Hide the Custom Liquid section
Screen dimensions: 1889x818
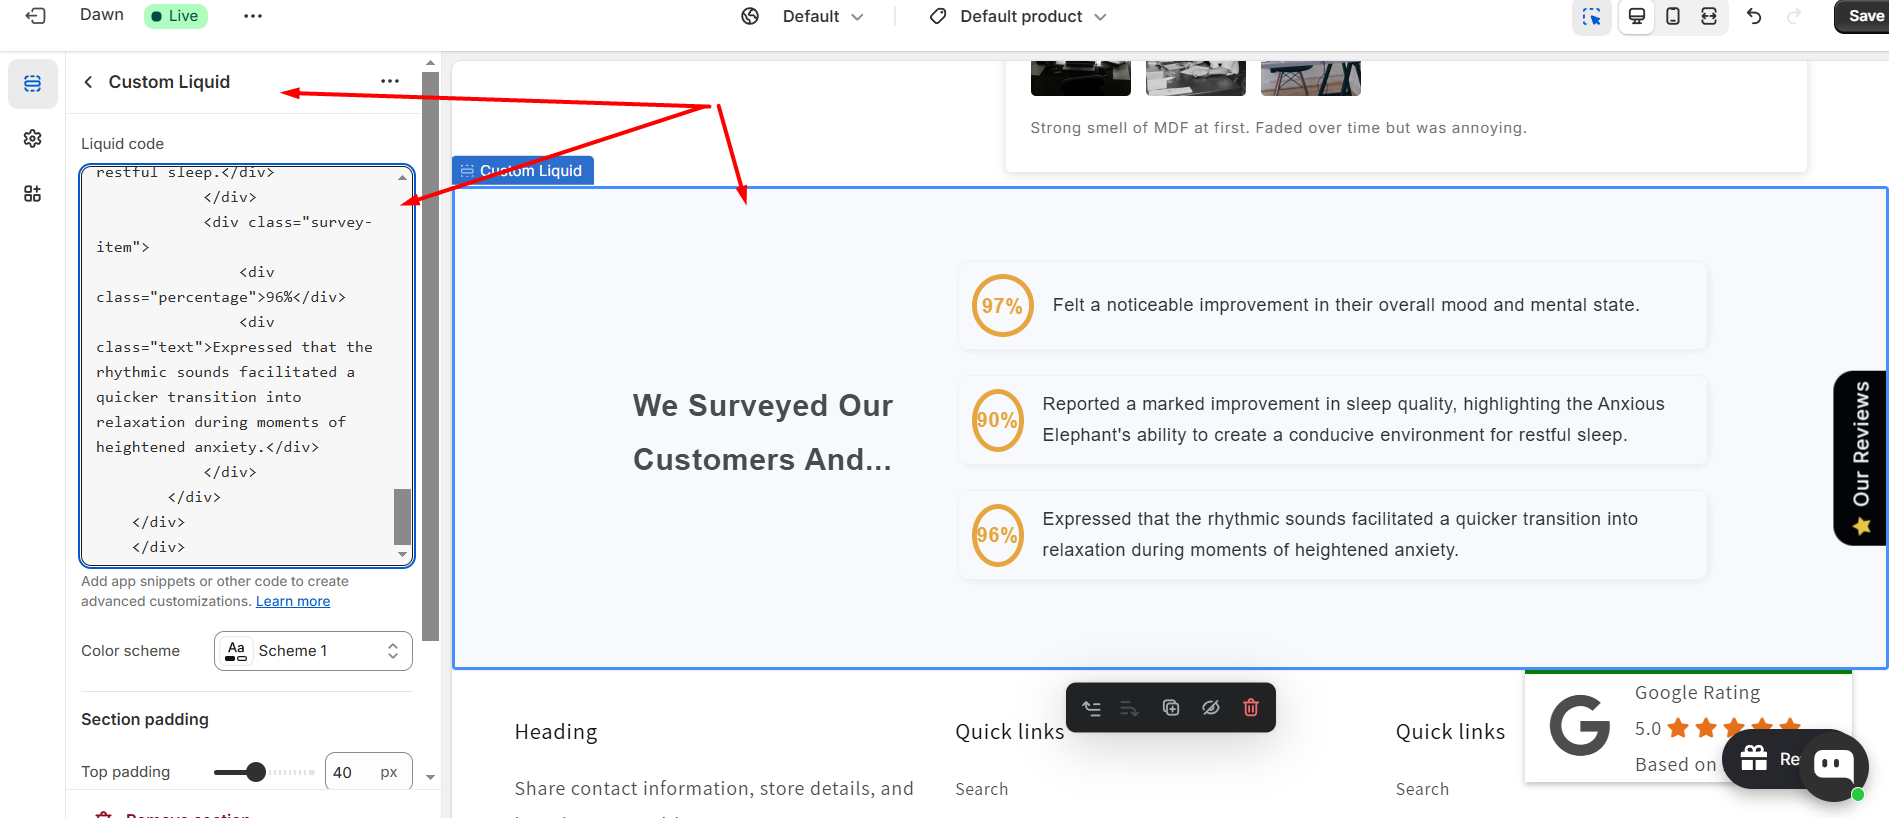point(1211,708)
